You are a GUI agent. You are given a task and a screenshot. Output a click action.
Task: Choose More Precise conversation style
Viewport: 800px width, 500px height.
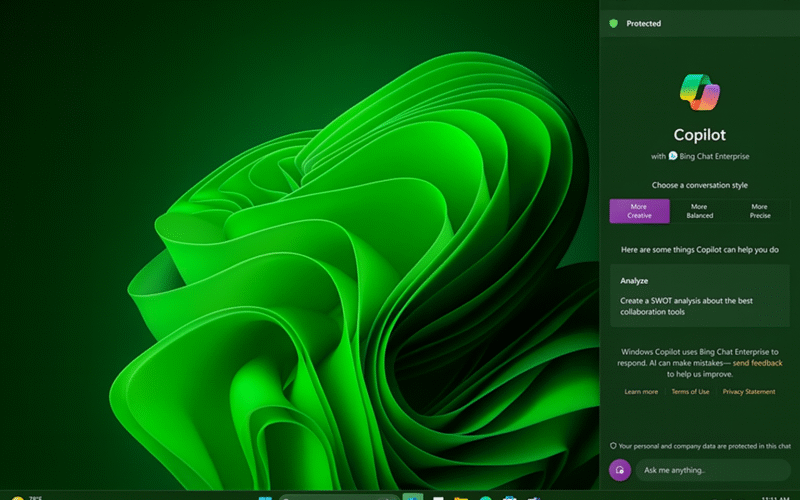point(760,211)
